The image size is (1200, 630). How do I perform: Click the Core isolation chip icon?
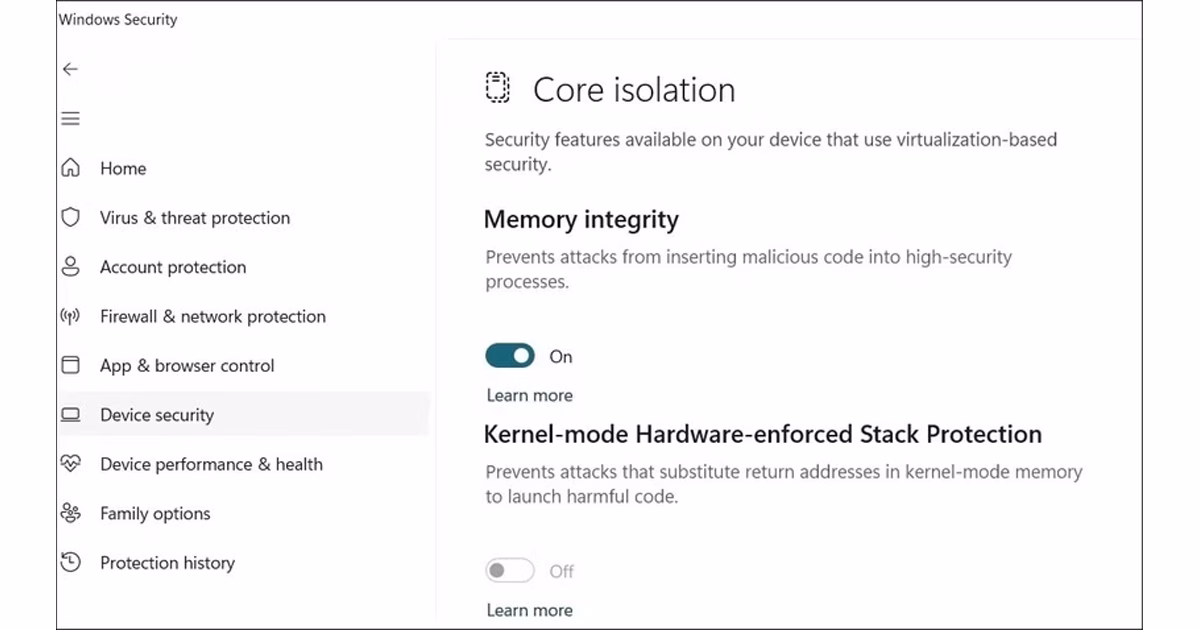(497, 88)
